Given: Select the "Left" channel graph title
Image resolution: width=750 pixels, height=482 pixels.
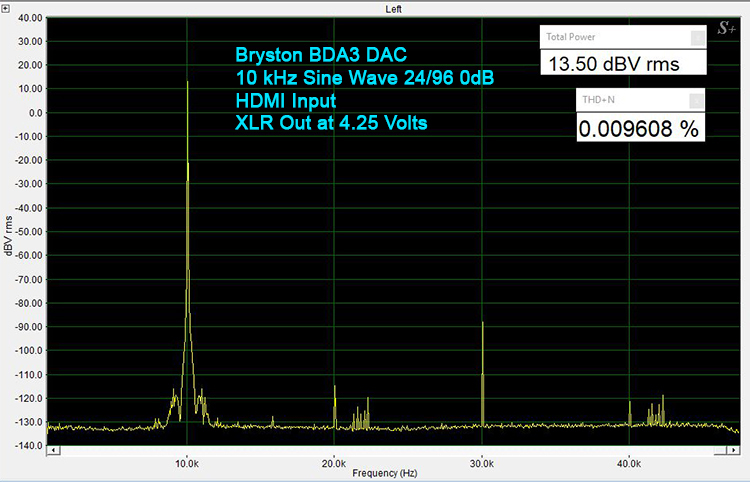Looking at the screenshot, I should (x=393, y=8).
